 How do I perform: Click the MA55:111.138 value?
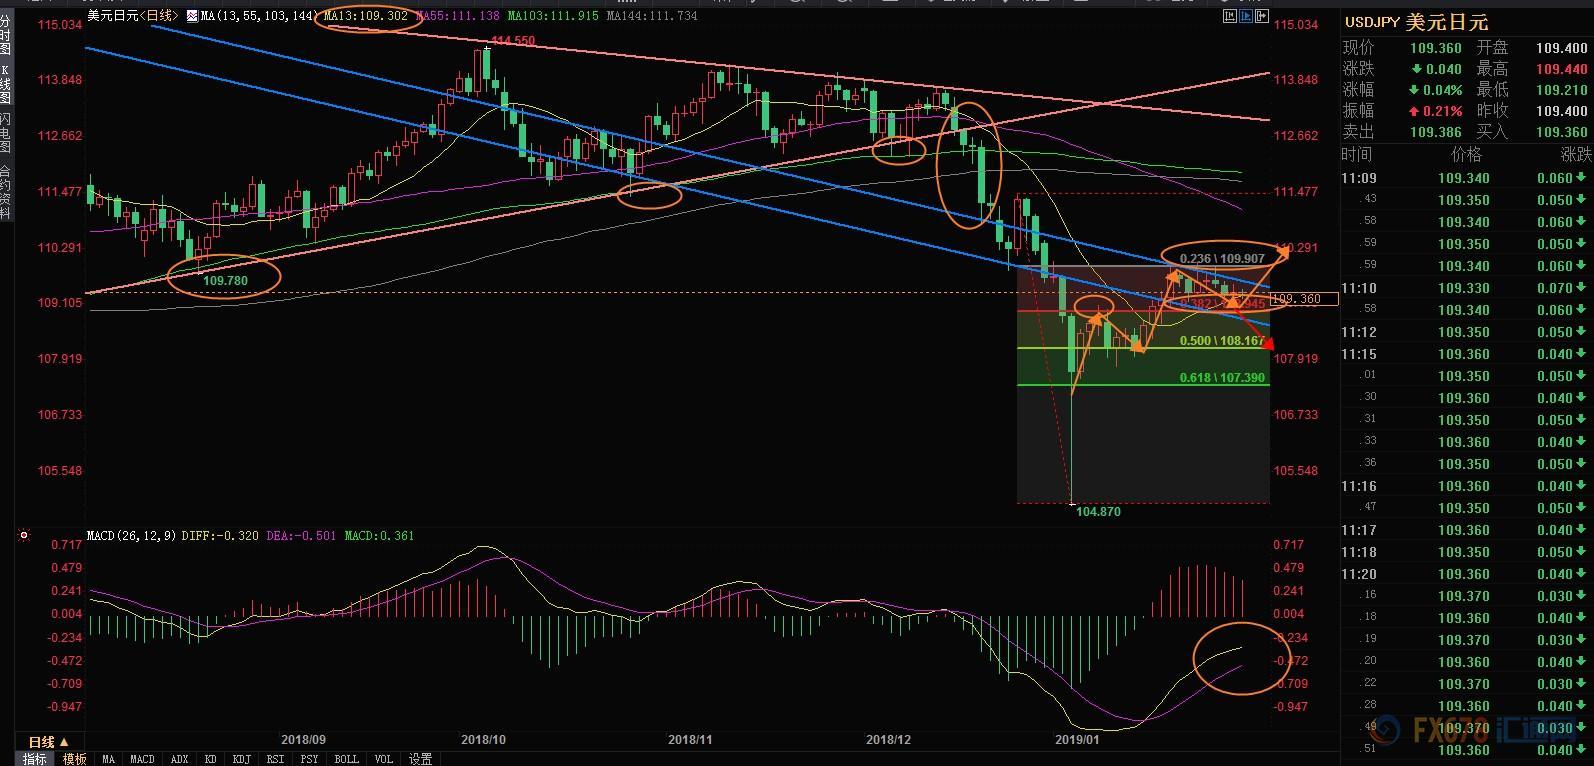457,16
